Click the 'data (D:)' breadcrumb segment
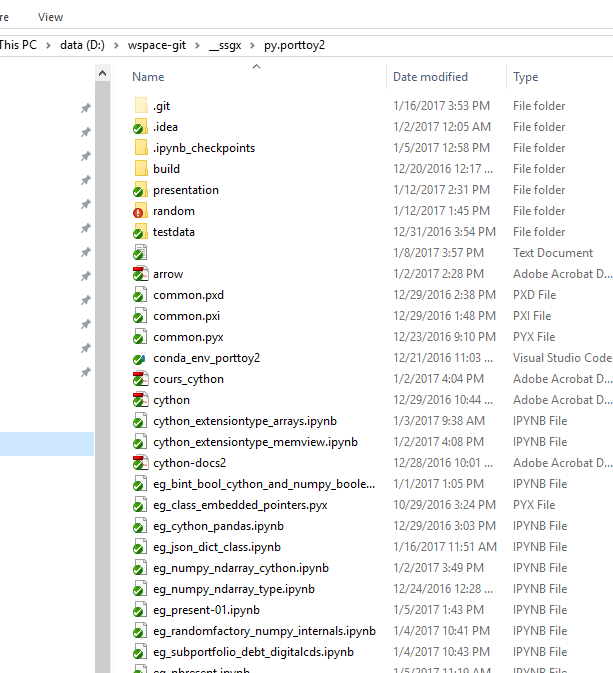This screenshot has height=673, width=613. point(82,45)
